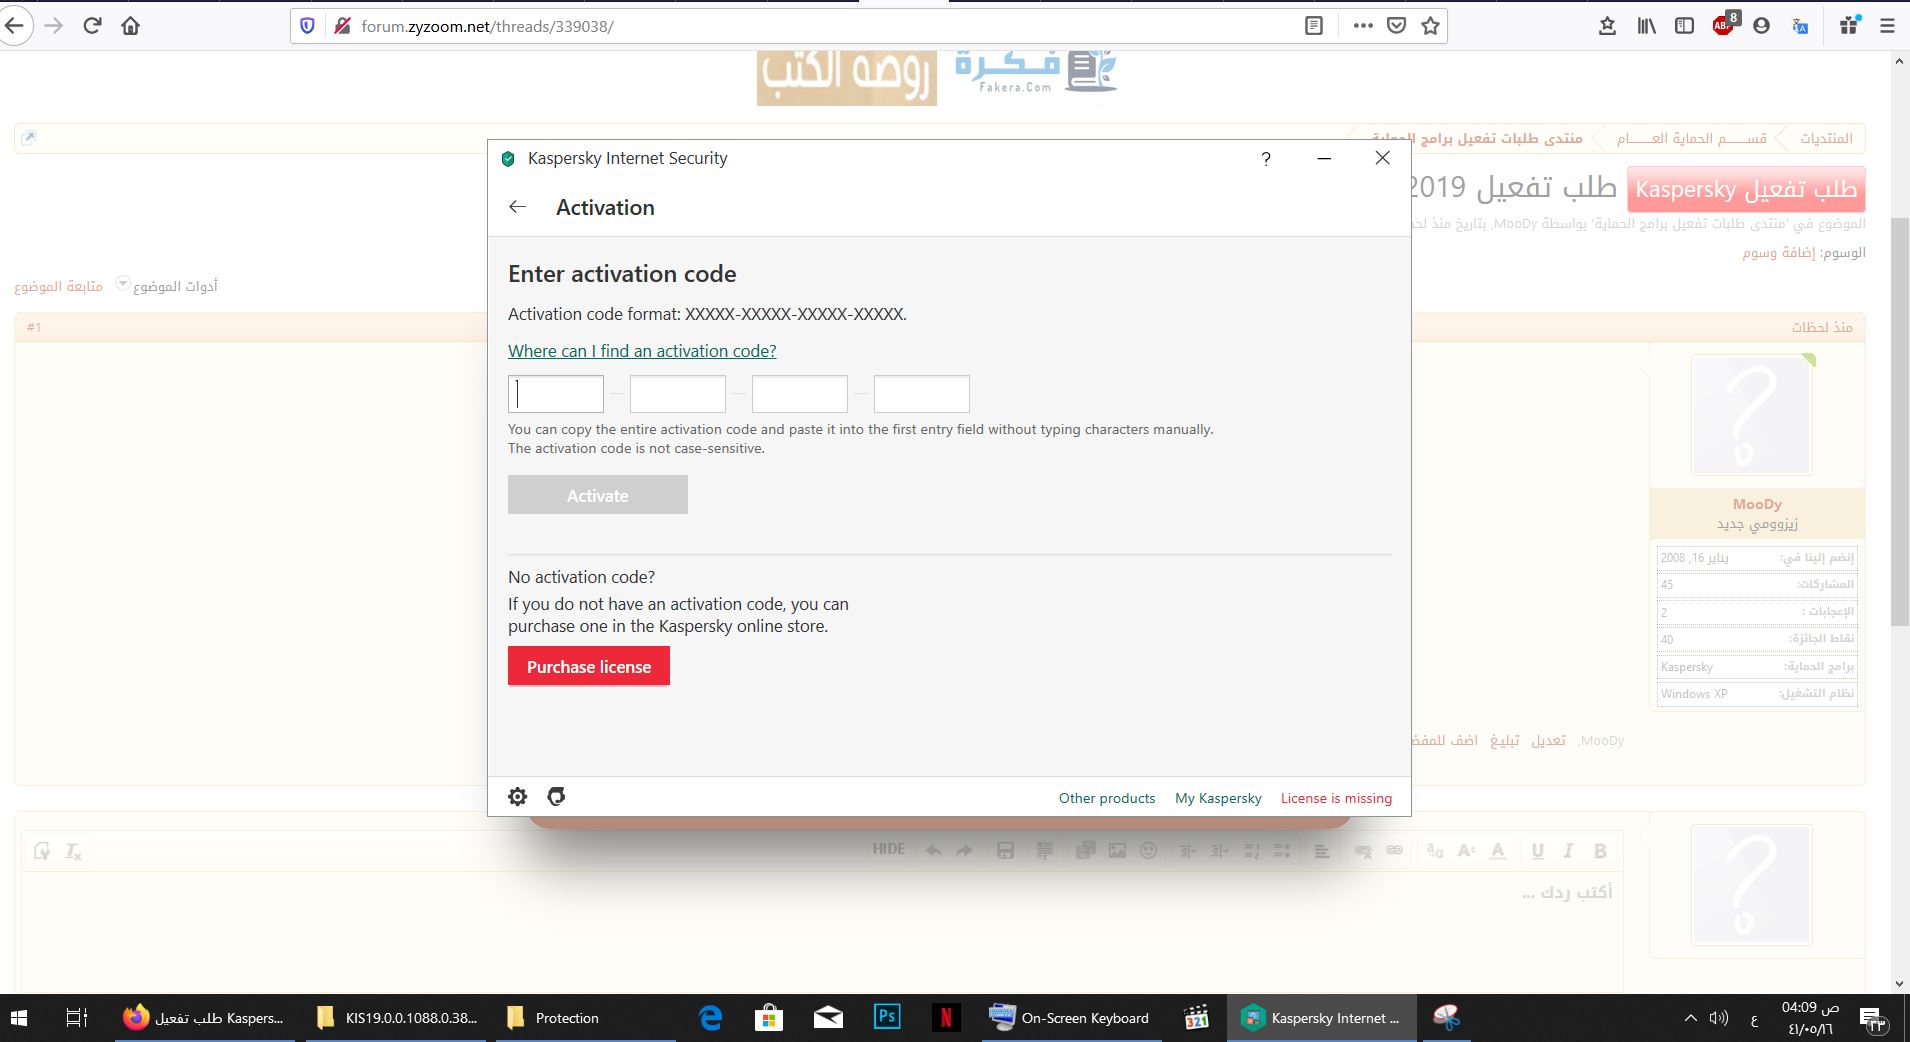Click text alignment icon in reply editor
This screenshot has width=1910, height=1042.
[x=1322, y=851]
